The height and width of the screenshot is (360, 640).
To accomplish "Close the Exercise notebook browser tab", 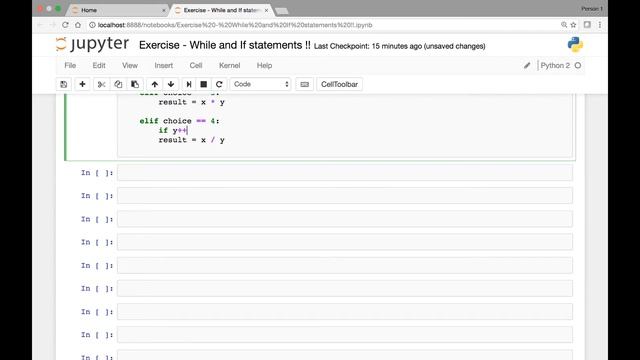I will click(267, 10).
